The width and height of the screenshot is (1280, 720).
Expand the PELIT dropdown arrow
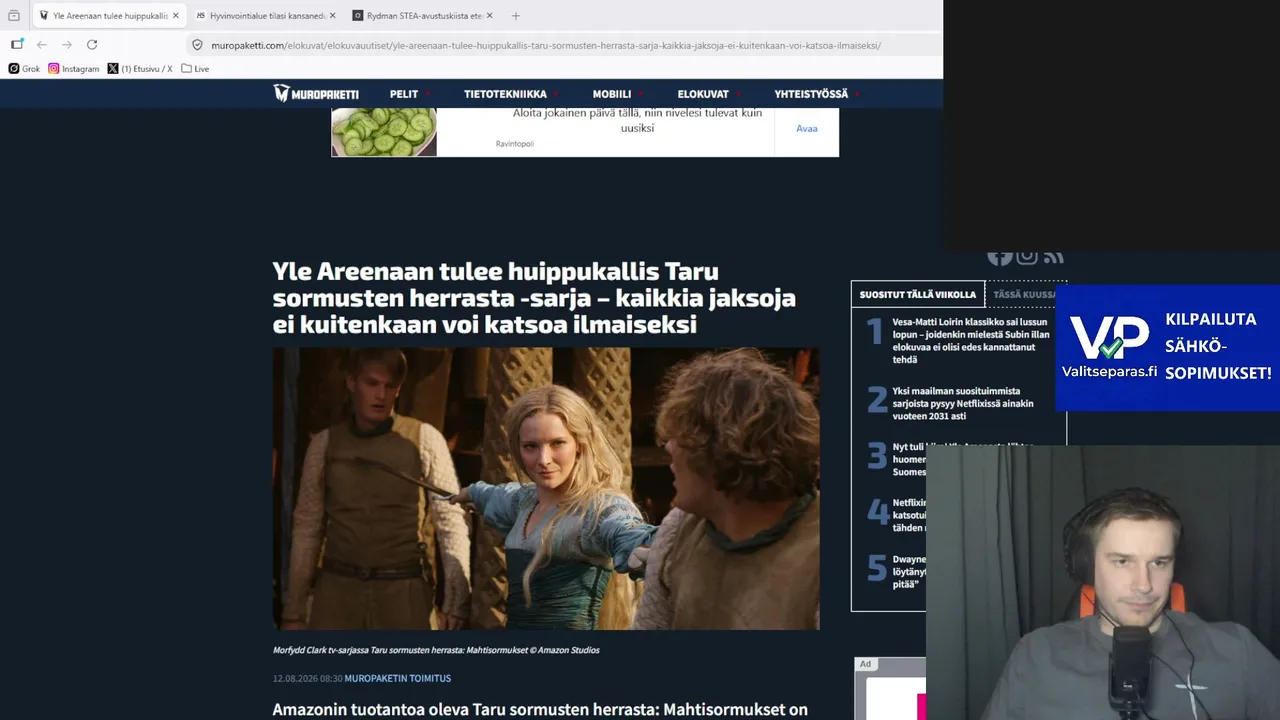tap(428, 94)
